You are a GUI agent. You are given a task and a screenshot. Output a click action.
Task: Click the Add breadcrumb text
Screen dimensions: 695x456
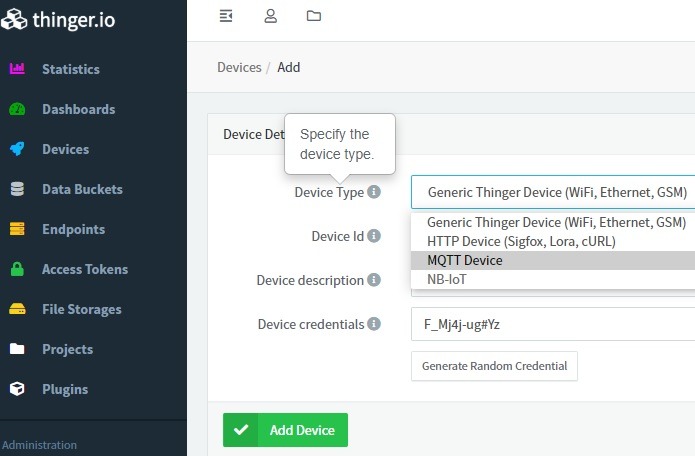coord(289,67)
